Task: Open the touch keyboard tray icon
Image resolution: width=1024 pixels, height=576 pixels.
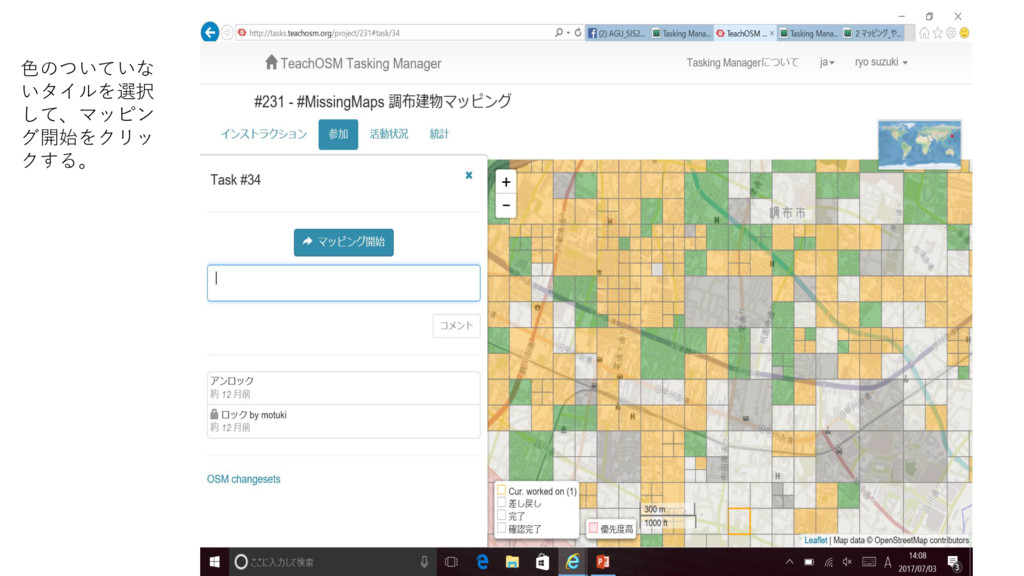Action: point(869,562)
